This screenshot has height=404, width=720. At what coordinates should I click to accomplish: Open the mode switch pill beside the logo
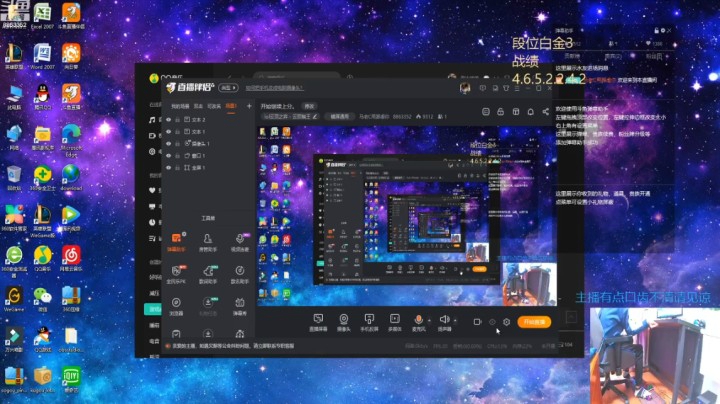(228, 87)
